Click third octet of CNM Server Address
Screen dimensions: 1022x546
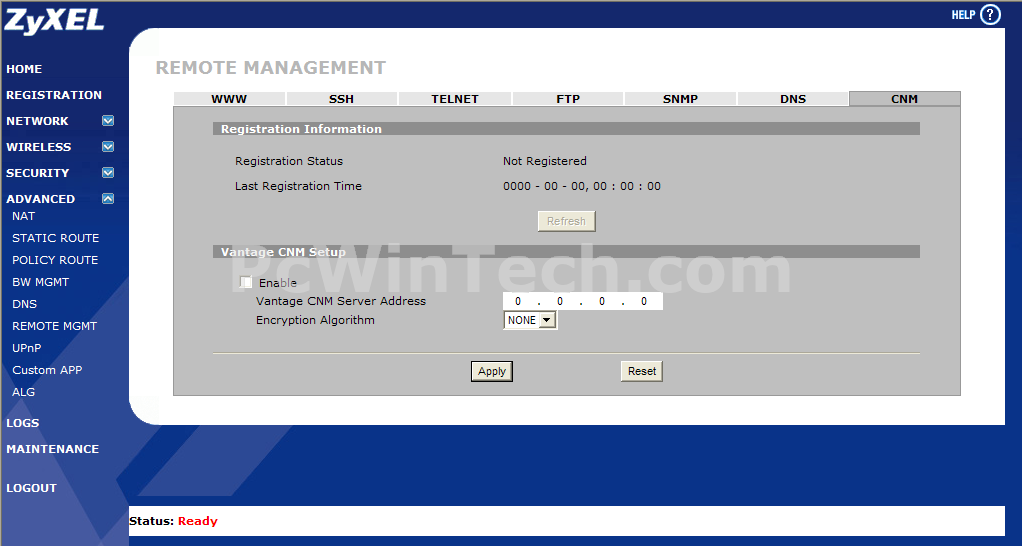(x=602, y=301)
